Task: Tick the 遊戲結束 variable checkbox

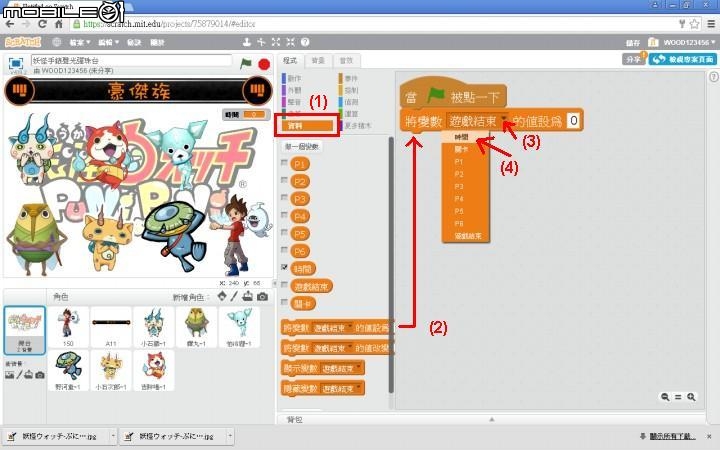Action: (284, 285)
